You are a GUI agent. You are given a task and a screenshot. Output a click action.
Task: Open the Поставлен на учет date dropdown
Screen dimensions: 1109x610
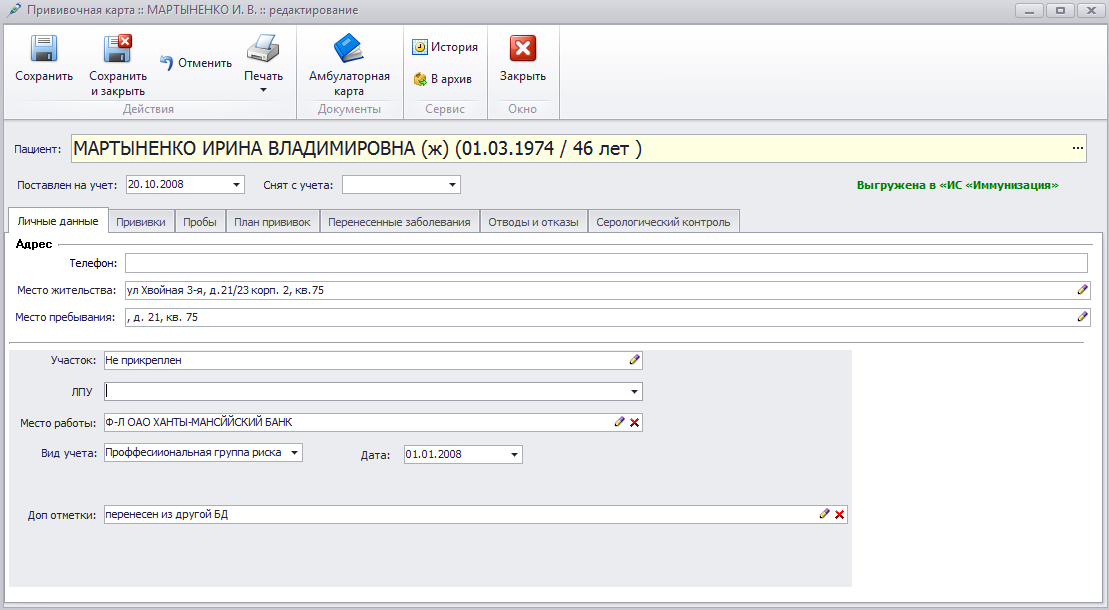pos(236,185)
